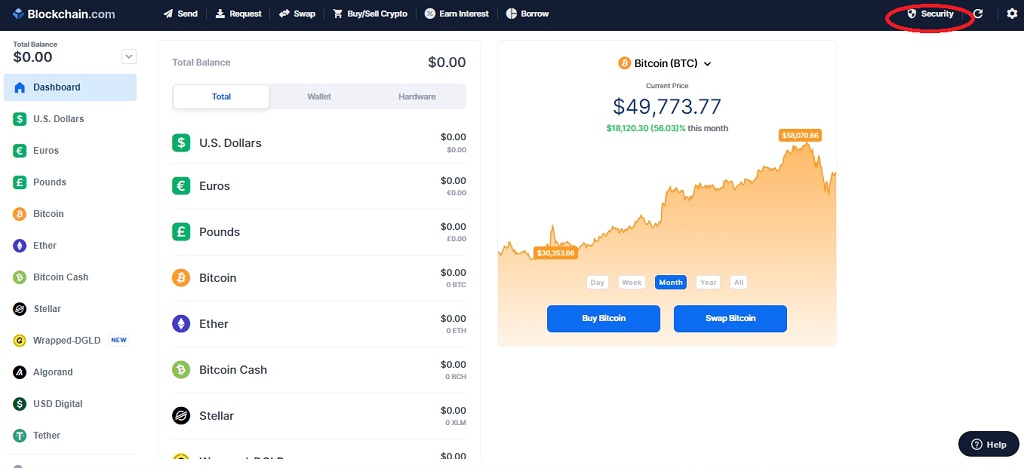Screen dimensions: 1024x468
Task: Click the Stellar icon in balance list
Action: (181, 416)
